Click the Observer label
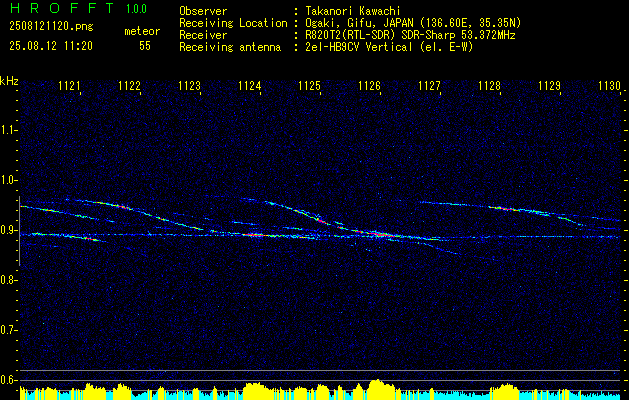 [x=203, y=11]
